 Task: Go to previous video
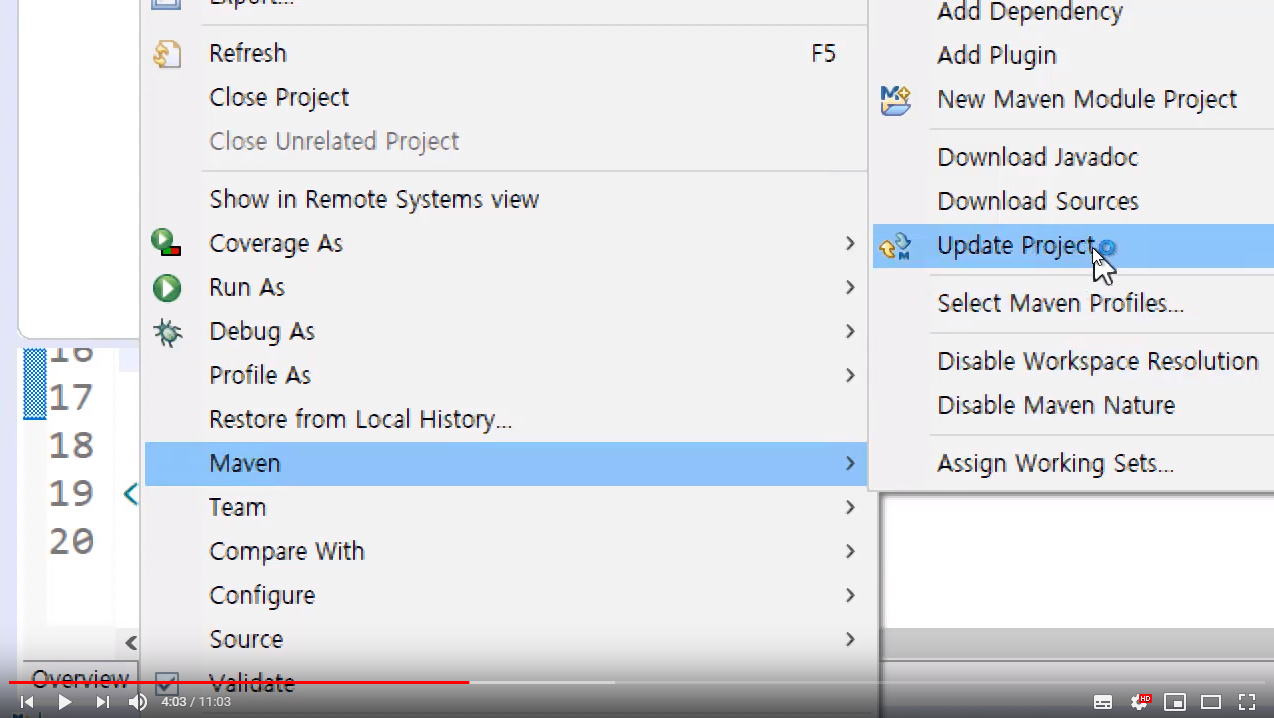pos(27,702)
